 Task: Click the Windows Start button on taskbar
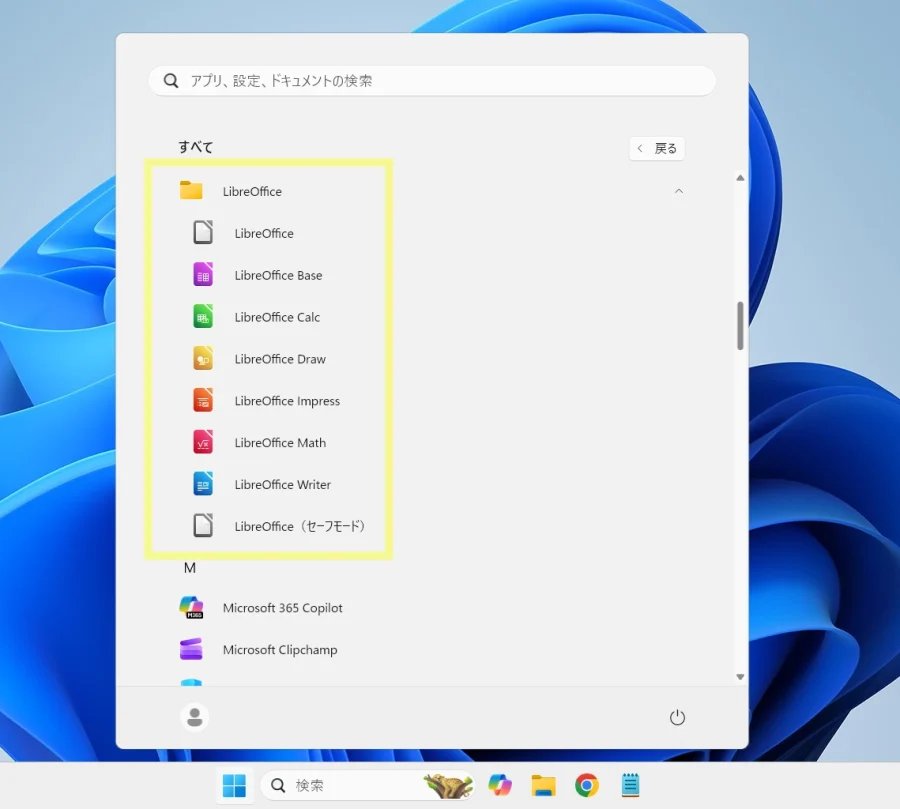[x=234, y=785]
